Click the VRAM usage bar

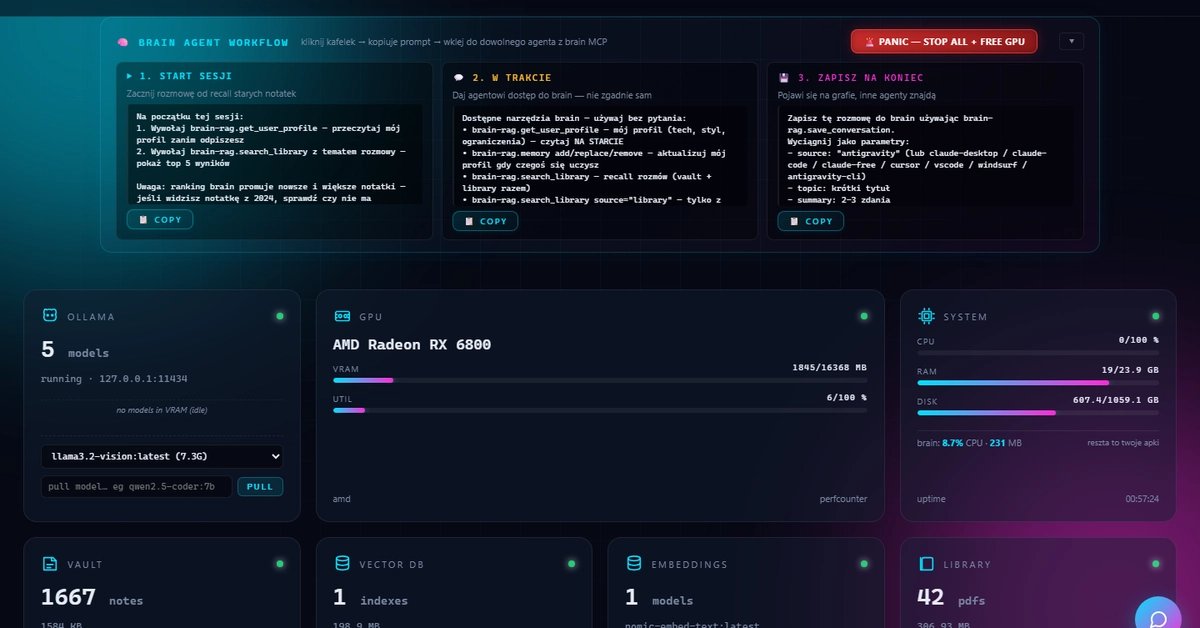[600, 380]
